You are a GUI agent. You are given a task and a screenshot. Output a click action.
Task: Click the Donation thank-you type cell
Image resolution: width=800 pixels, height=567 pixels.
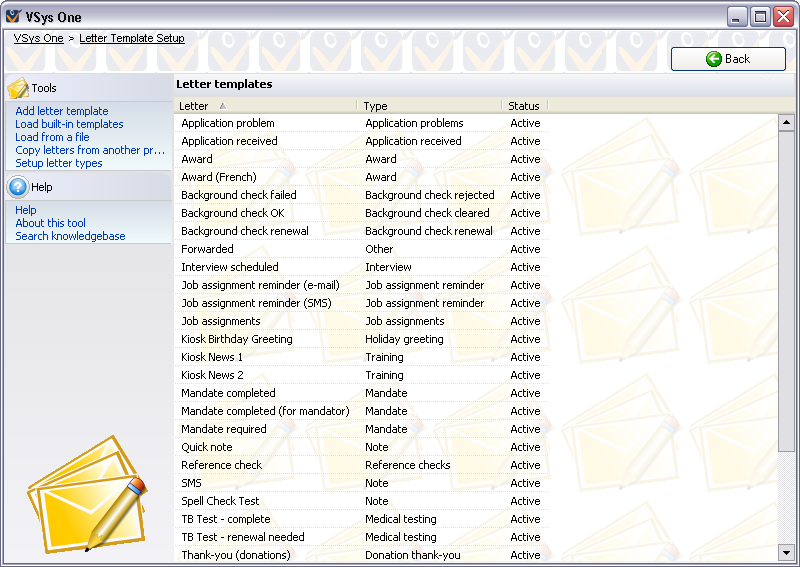[x=413, y=555]
